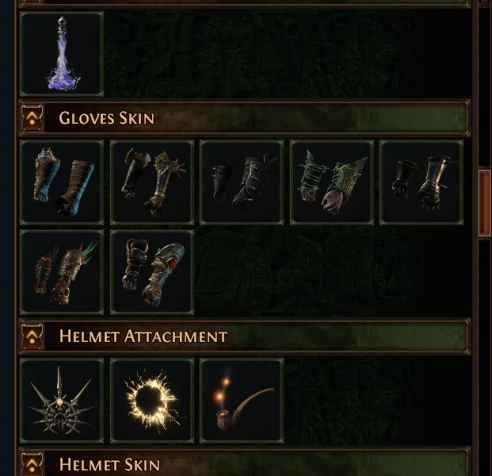Select the spiked star helmet attachment
This screenshot has width=492, height=476.
click(62, 401)
